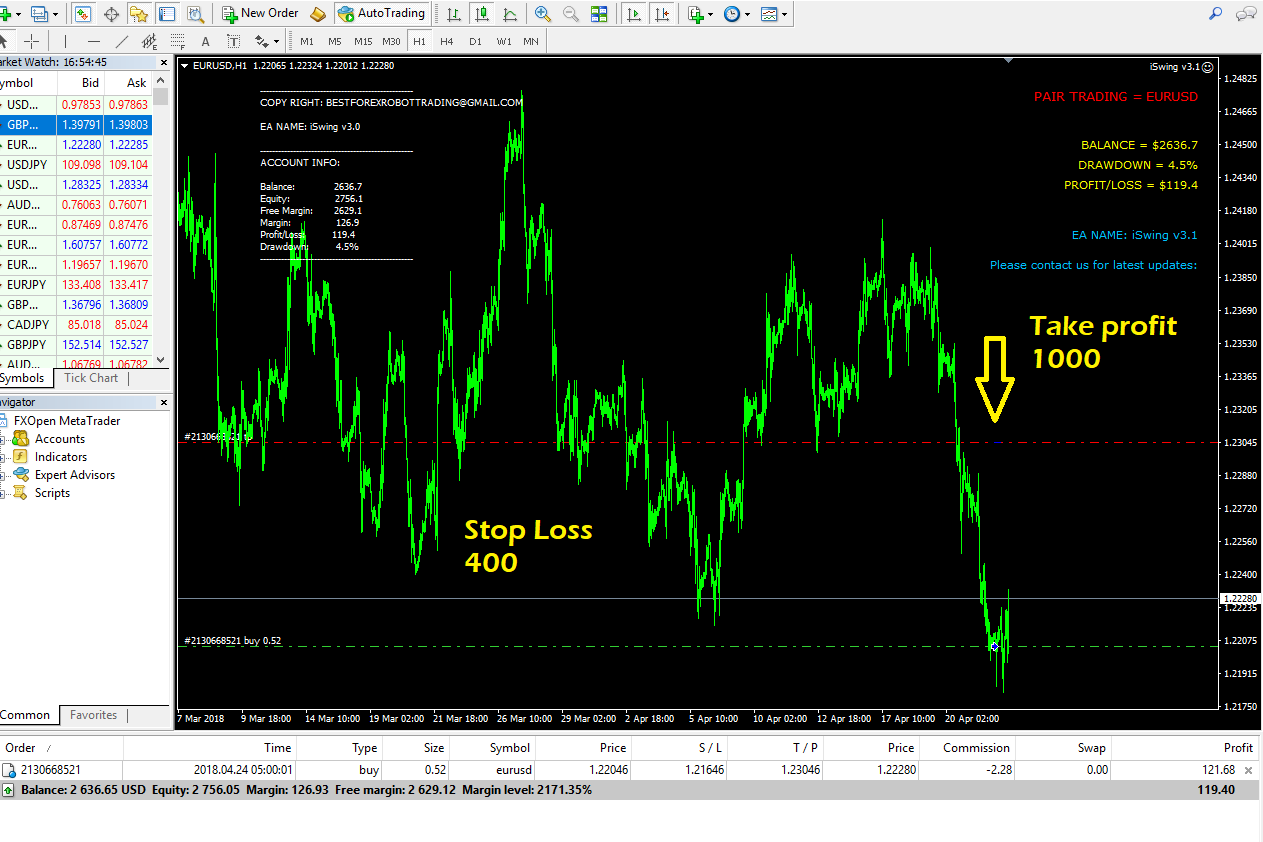Enable AutoTrading
Screen dimensions: 1263x842
[381, 14]
